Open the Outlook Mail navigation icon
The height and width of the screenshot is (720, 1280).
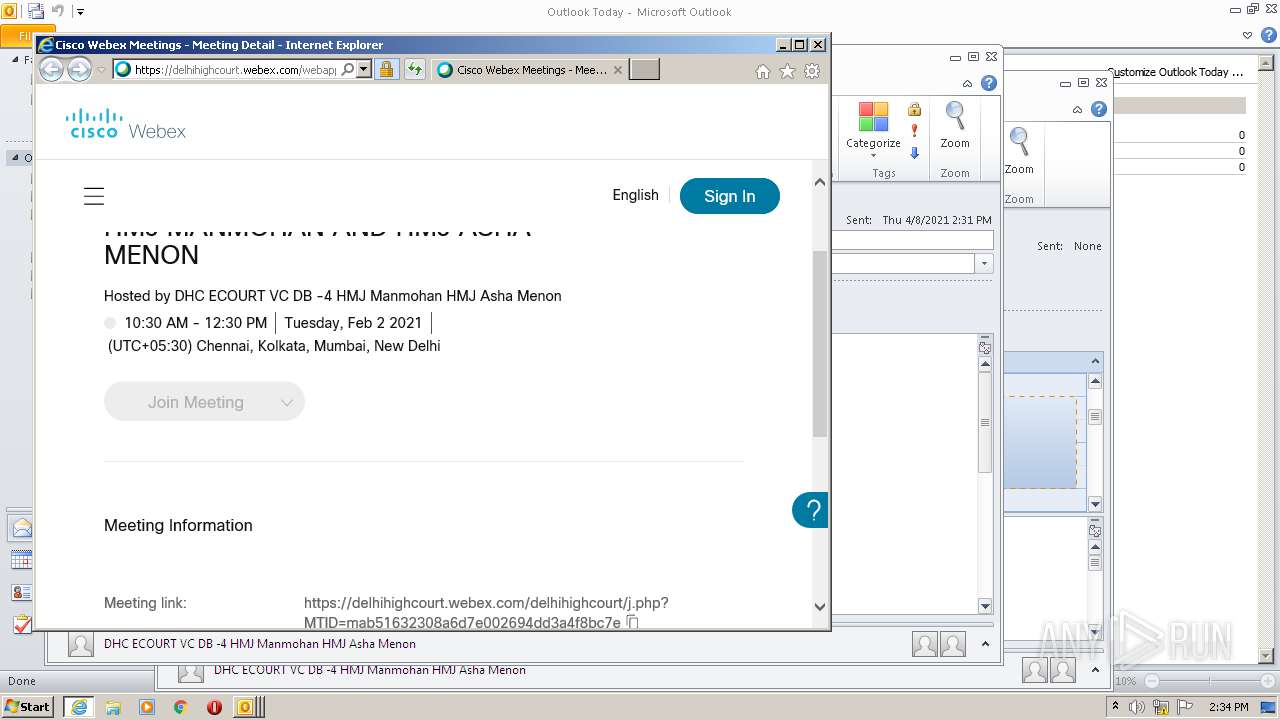pyautogui.click(x=21, y=528)
